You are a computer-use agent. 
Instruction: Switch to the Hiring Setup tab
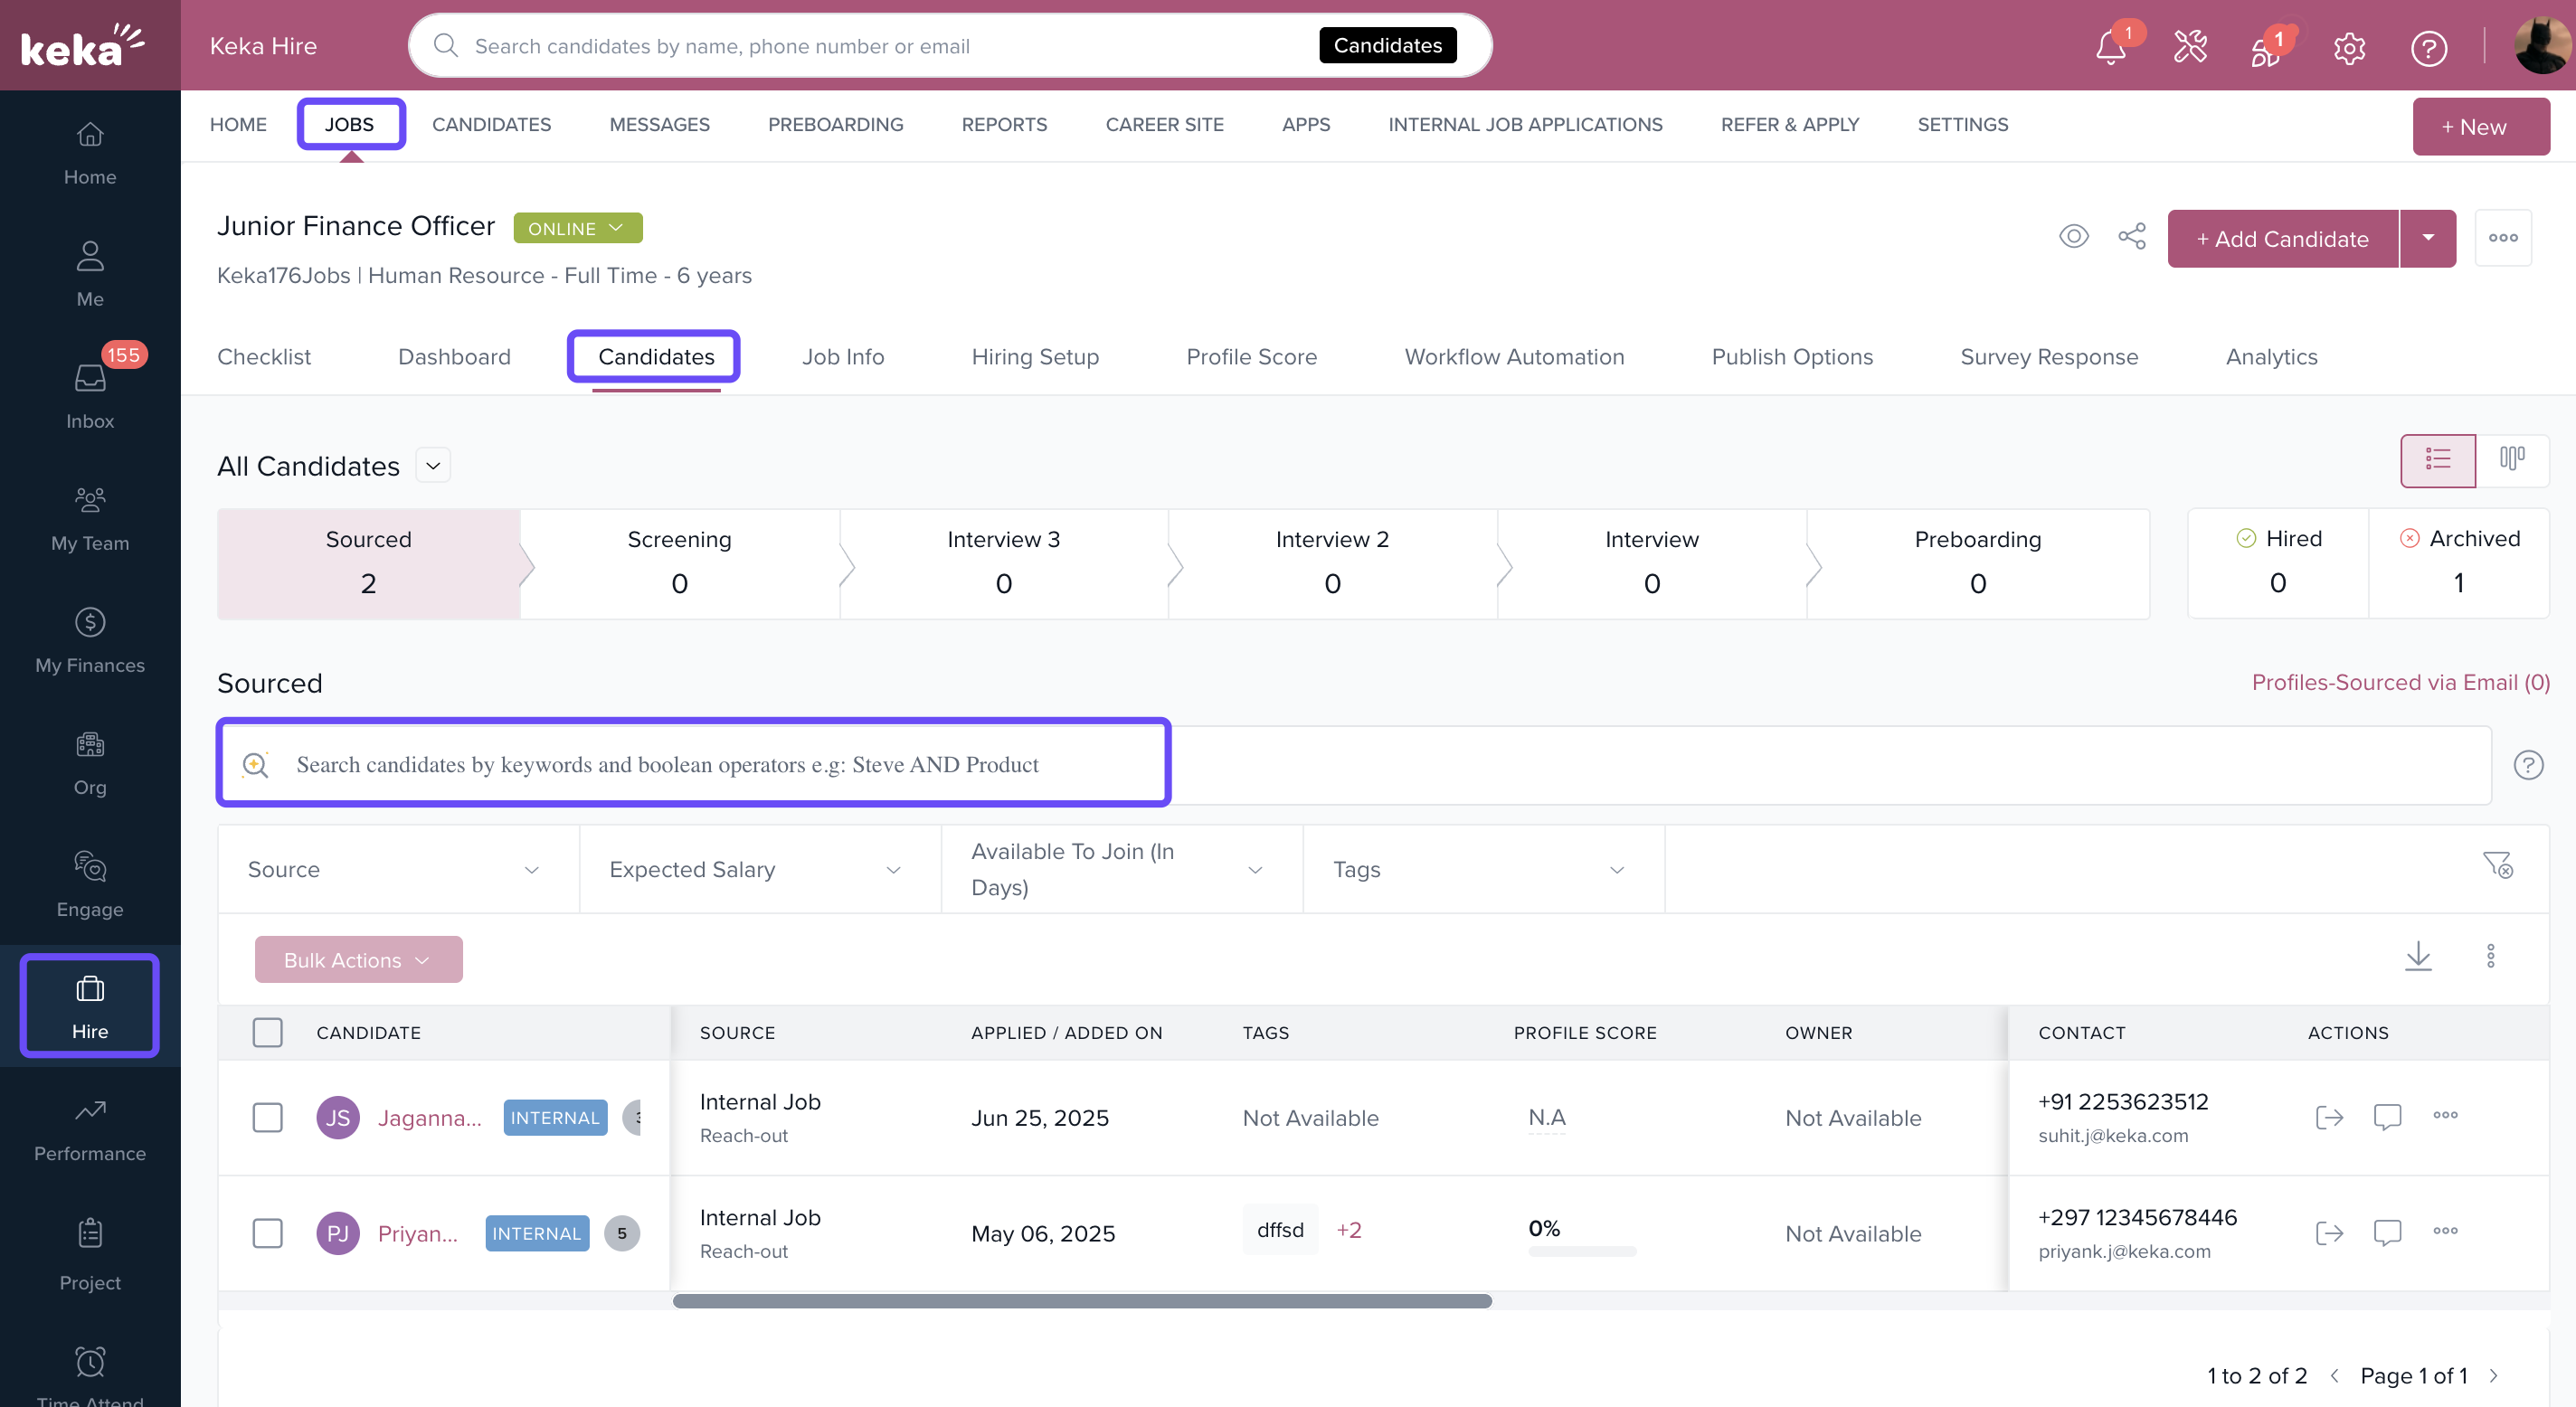(x=1034, y=357)
